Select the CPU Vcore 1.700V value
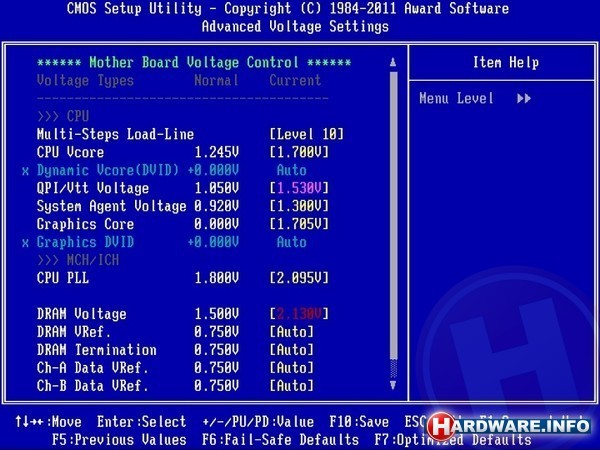Image resolution: width=600 pixels, height=450 pixels. click(x=299, y=152)
